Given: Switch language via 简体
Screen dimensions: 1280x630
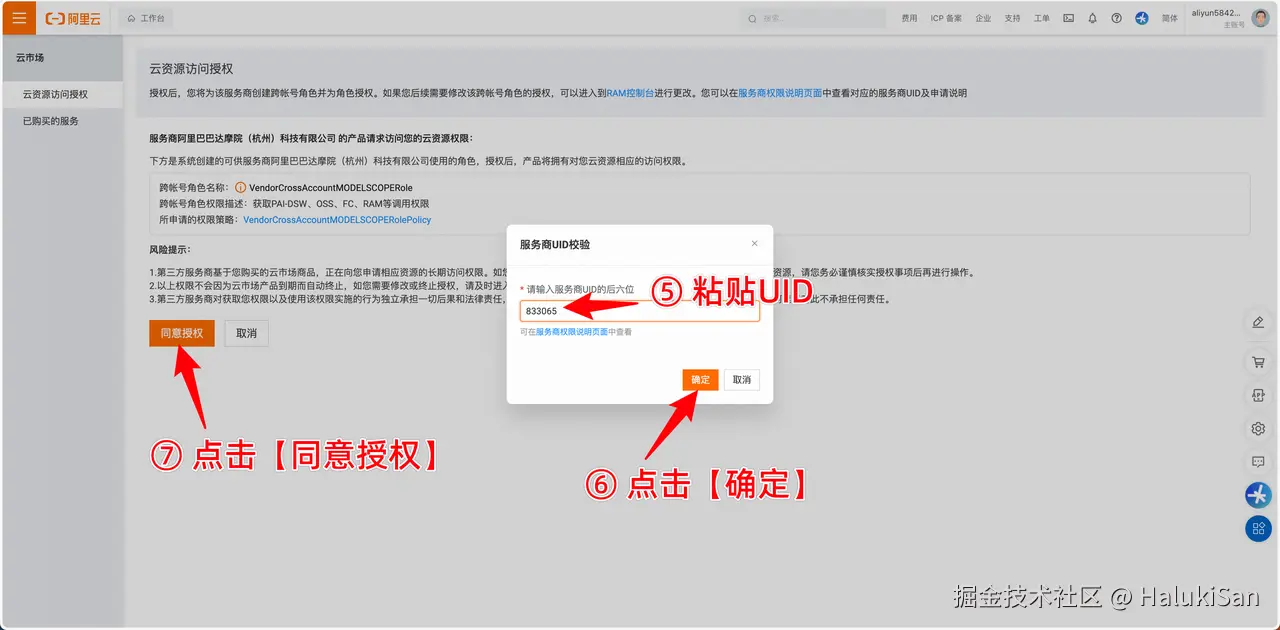Looking at the screenshot, I should (1170, 18).
